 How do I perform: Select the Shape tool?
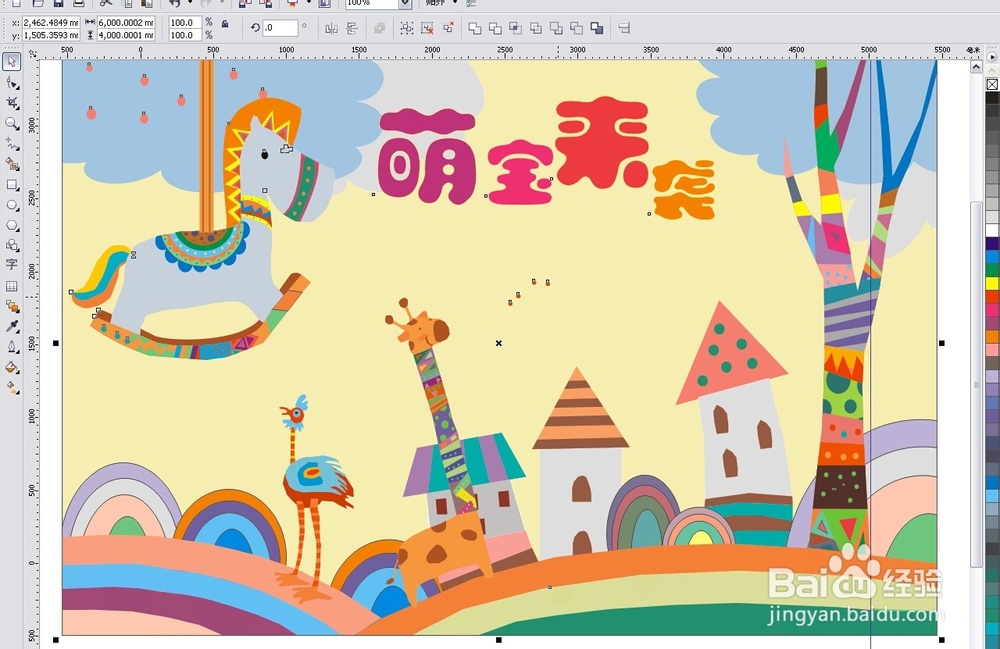tap(13, 81)
